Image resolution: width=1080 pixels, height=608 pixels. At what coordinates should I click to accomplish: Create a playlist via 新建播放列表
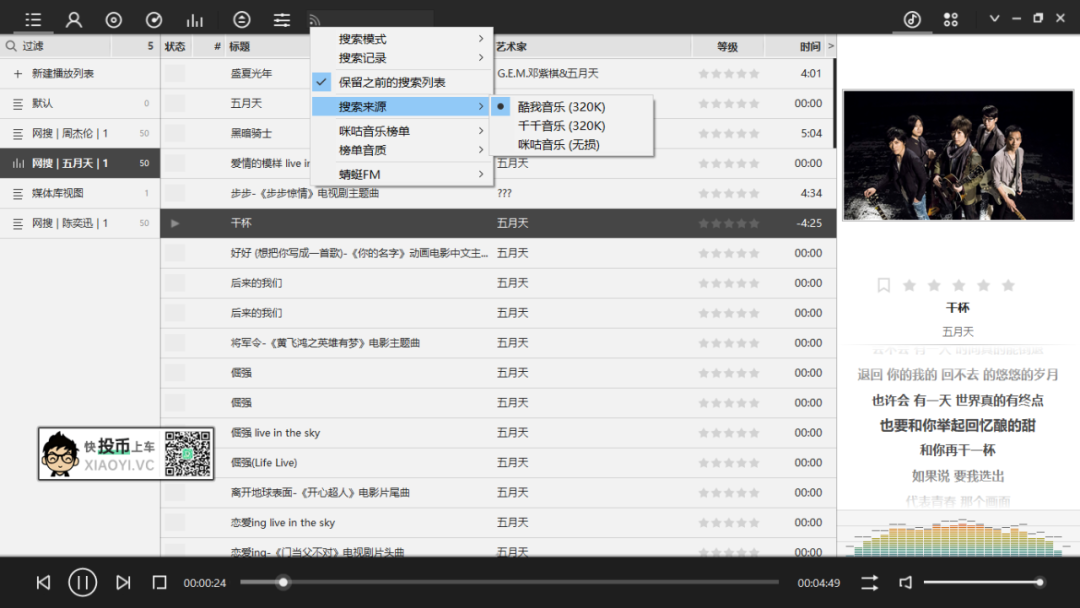pos(80,74)
